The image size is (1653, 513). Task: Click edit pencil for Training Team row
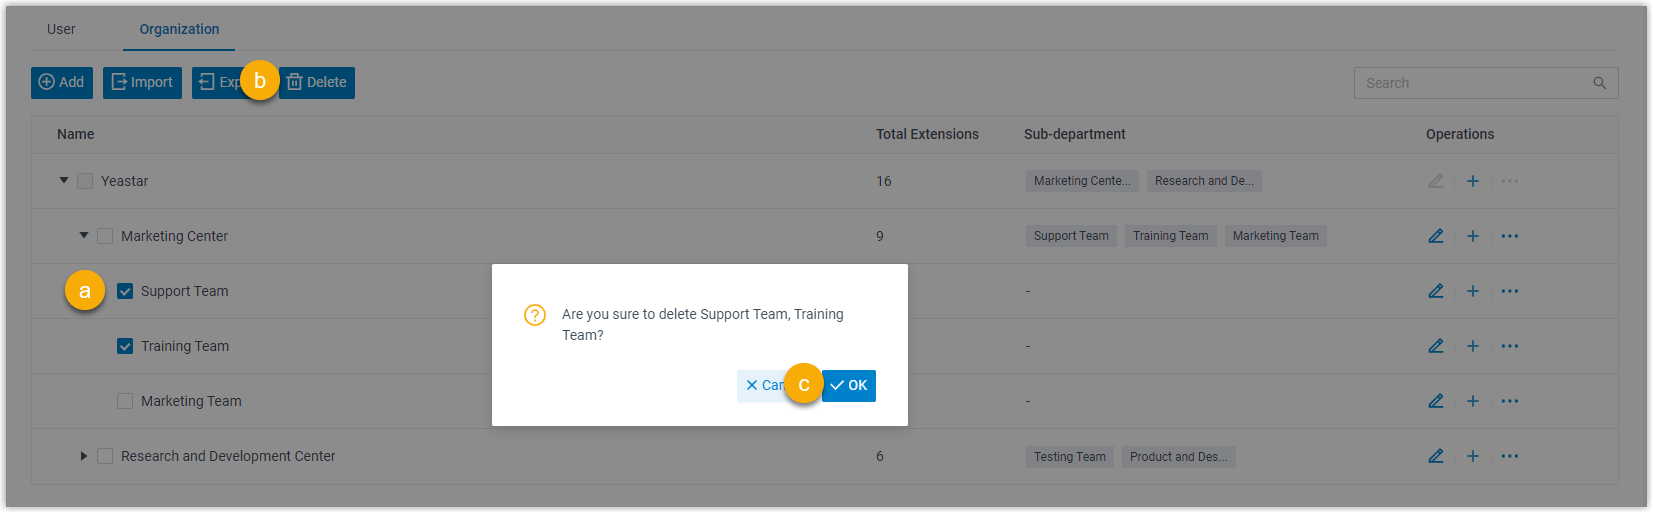(x=1436, y=346)
